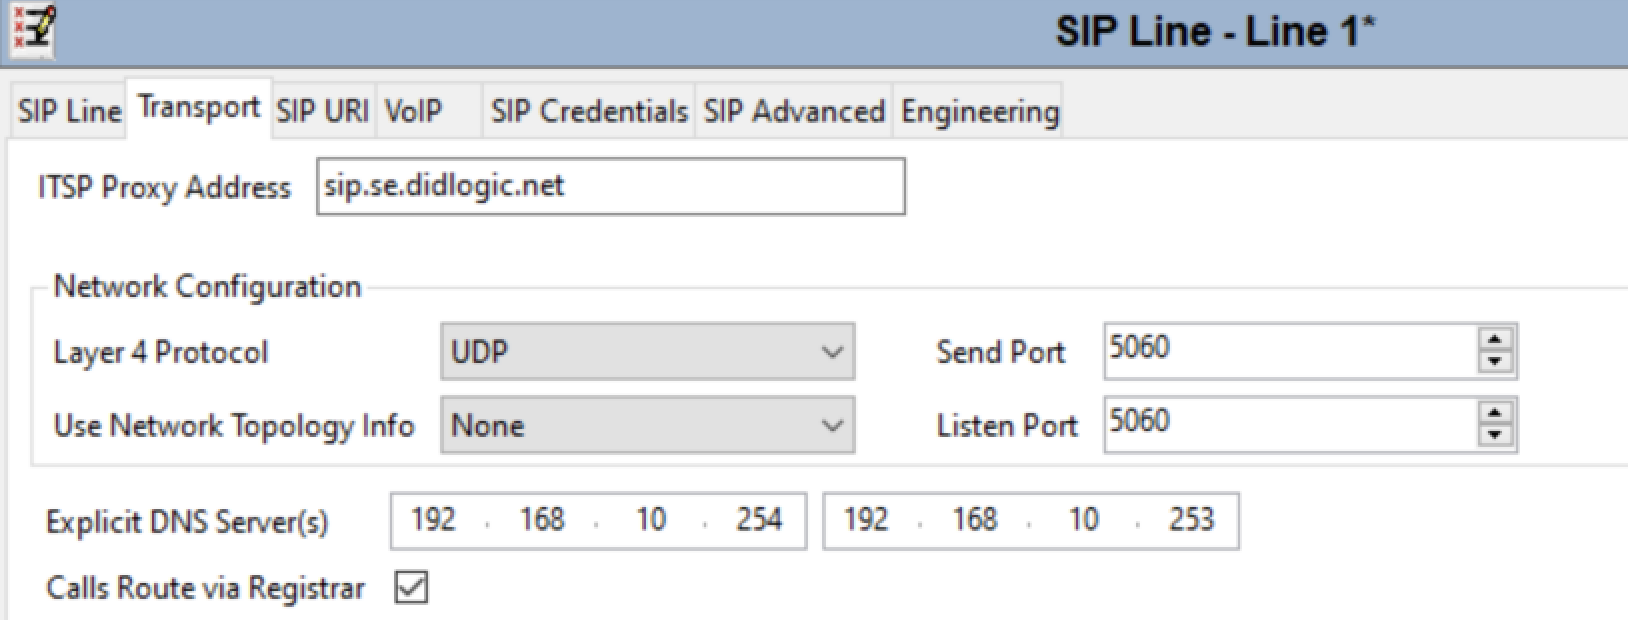This screenshot has height=620, width=1630.
Task: Decrease Listen Port with down arrow
Action: 1494,435
